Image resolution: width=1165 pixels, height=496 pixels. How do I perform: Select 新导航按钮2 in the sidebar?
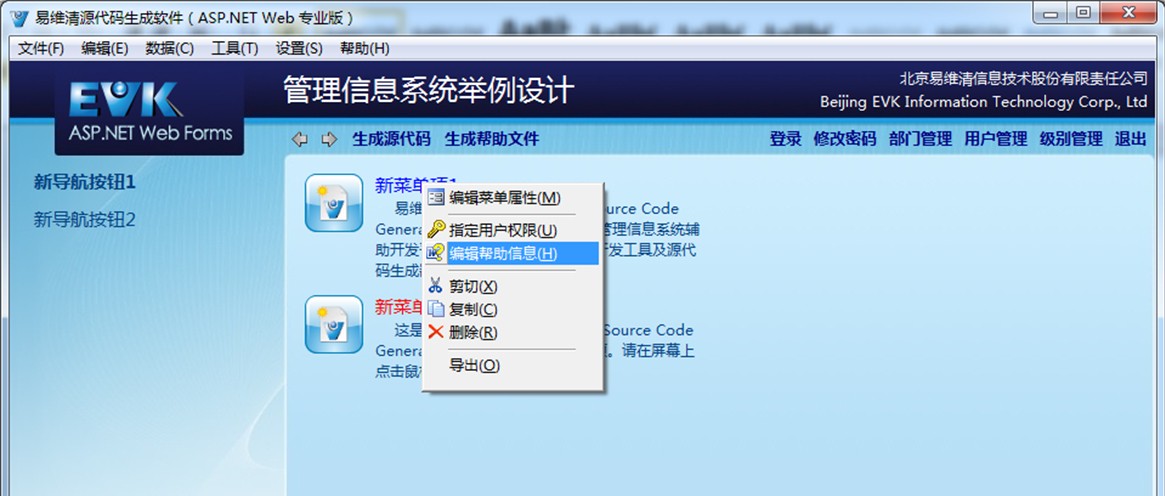pos(85,220)
